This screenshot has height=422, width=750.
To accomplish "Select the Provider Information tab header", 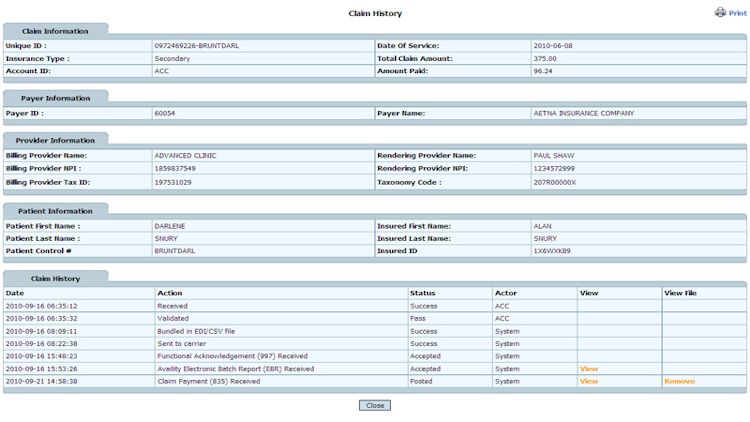I will click(x=55, y=140).
